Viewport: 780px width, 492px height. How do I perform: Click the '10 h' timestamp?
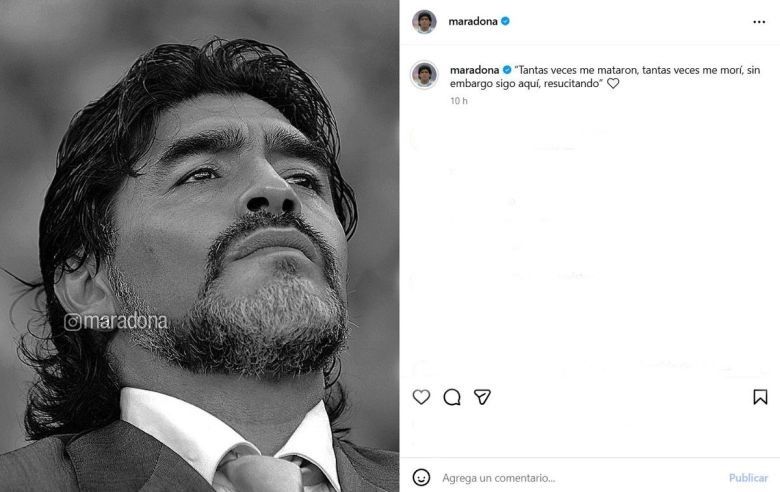pos(459,101)
